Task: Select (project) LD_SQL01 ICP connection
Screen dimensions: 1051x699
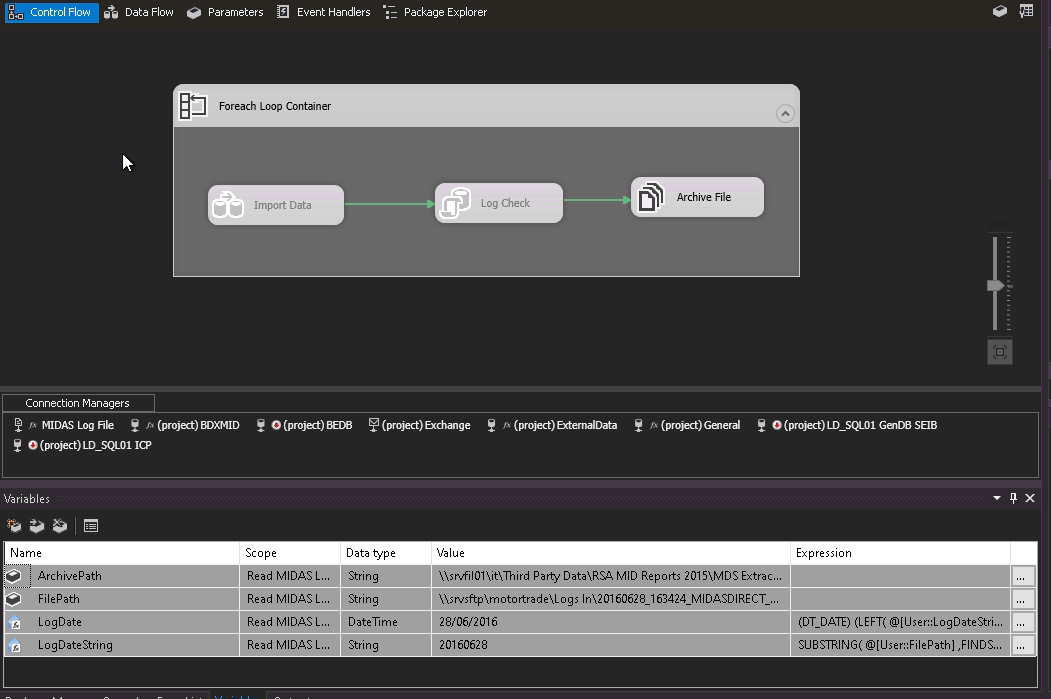Action: (x=82, y=445)
